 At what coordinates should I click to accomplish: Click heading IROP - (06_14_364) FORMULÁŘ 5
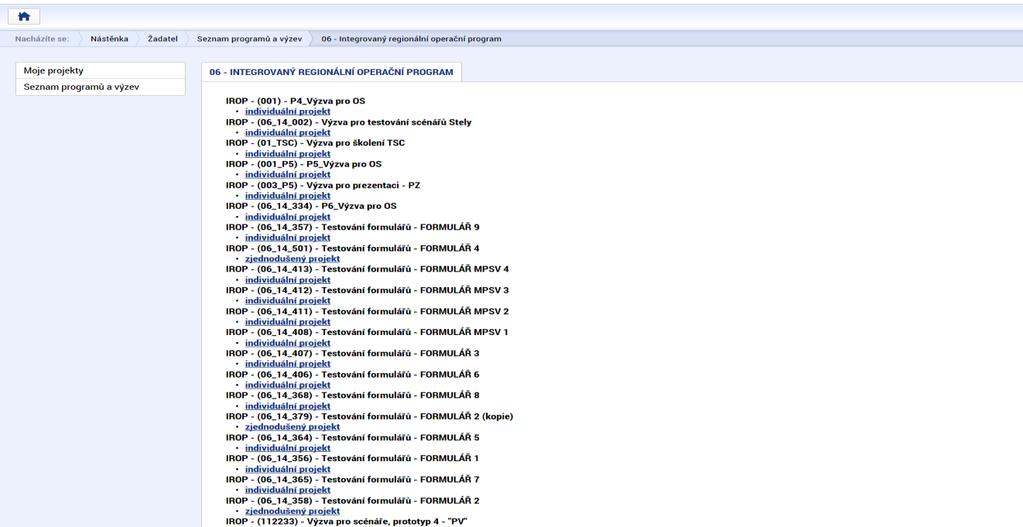click(352, 437)
